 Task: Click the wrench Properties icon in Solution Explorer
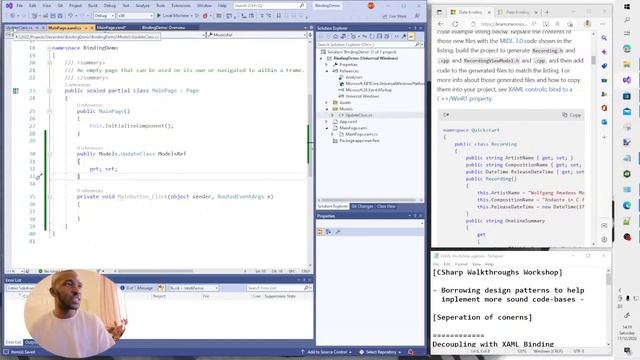[x=404, y=36]
